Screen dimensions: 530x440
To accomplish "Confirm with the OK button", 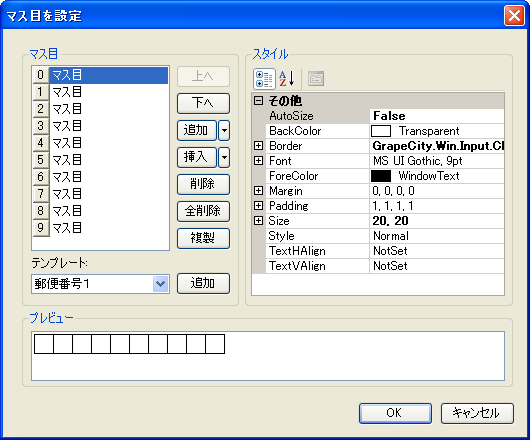I will (x=395, y=413).
